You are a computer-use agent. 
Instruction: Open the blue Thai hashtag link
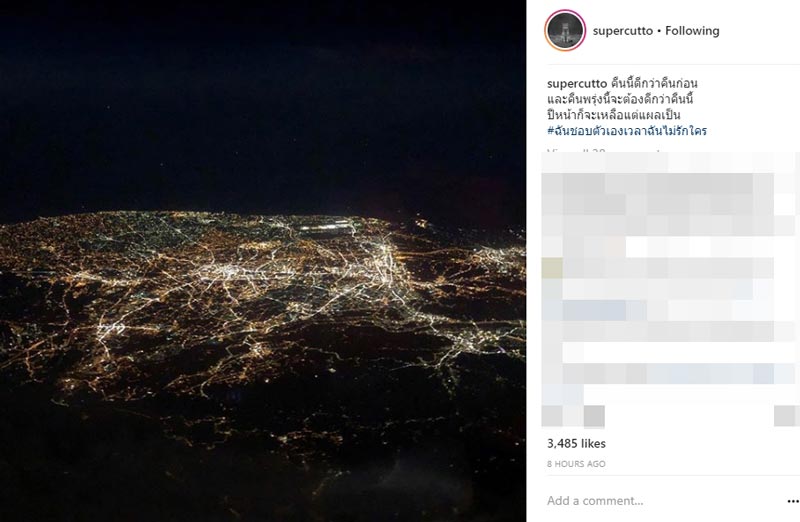[627, 131]
